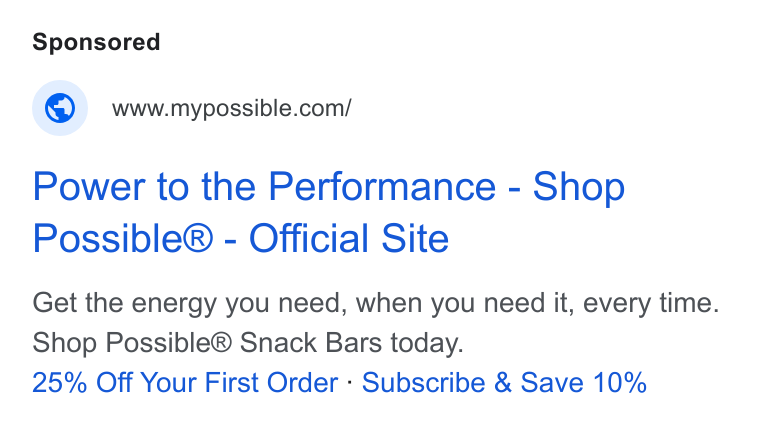This screenshot has width=760, height=426.
Task: Click the 25% text in the first sitelink
Action: click(x=60, y=382)
